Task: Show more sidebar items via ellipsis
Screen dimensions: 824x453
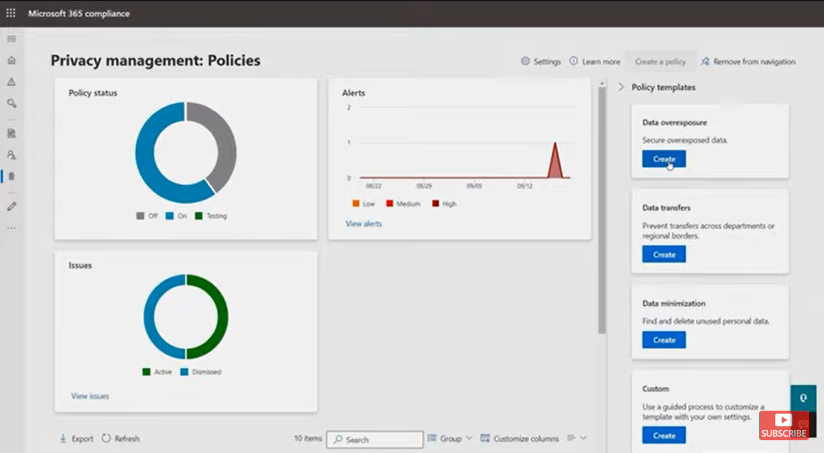Action: (12, 228)
